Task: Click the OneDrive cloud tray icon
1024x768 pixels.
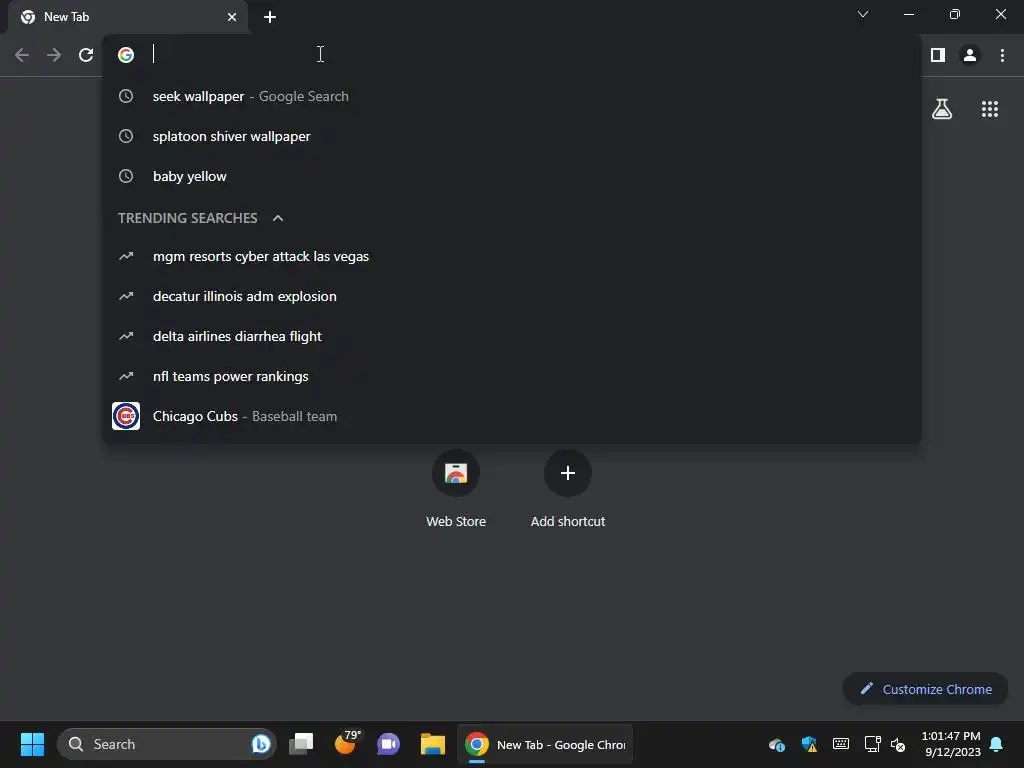Action: tap(776, 744)
